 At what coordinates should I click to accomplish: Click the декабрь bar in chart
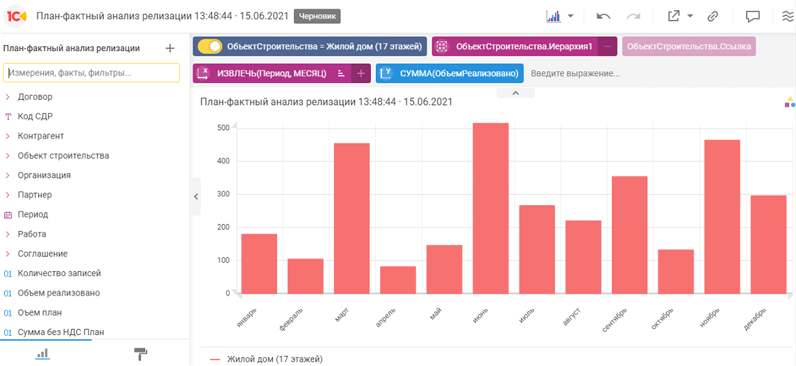click(769, 245)
